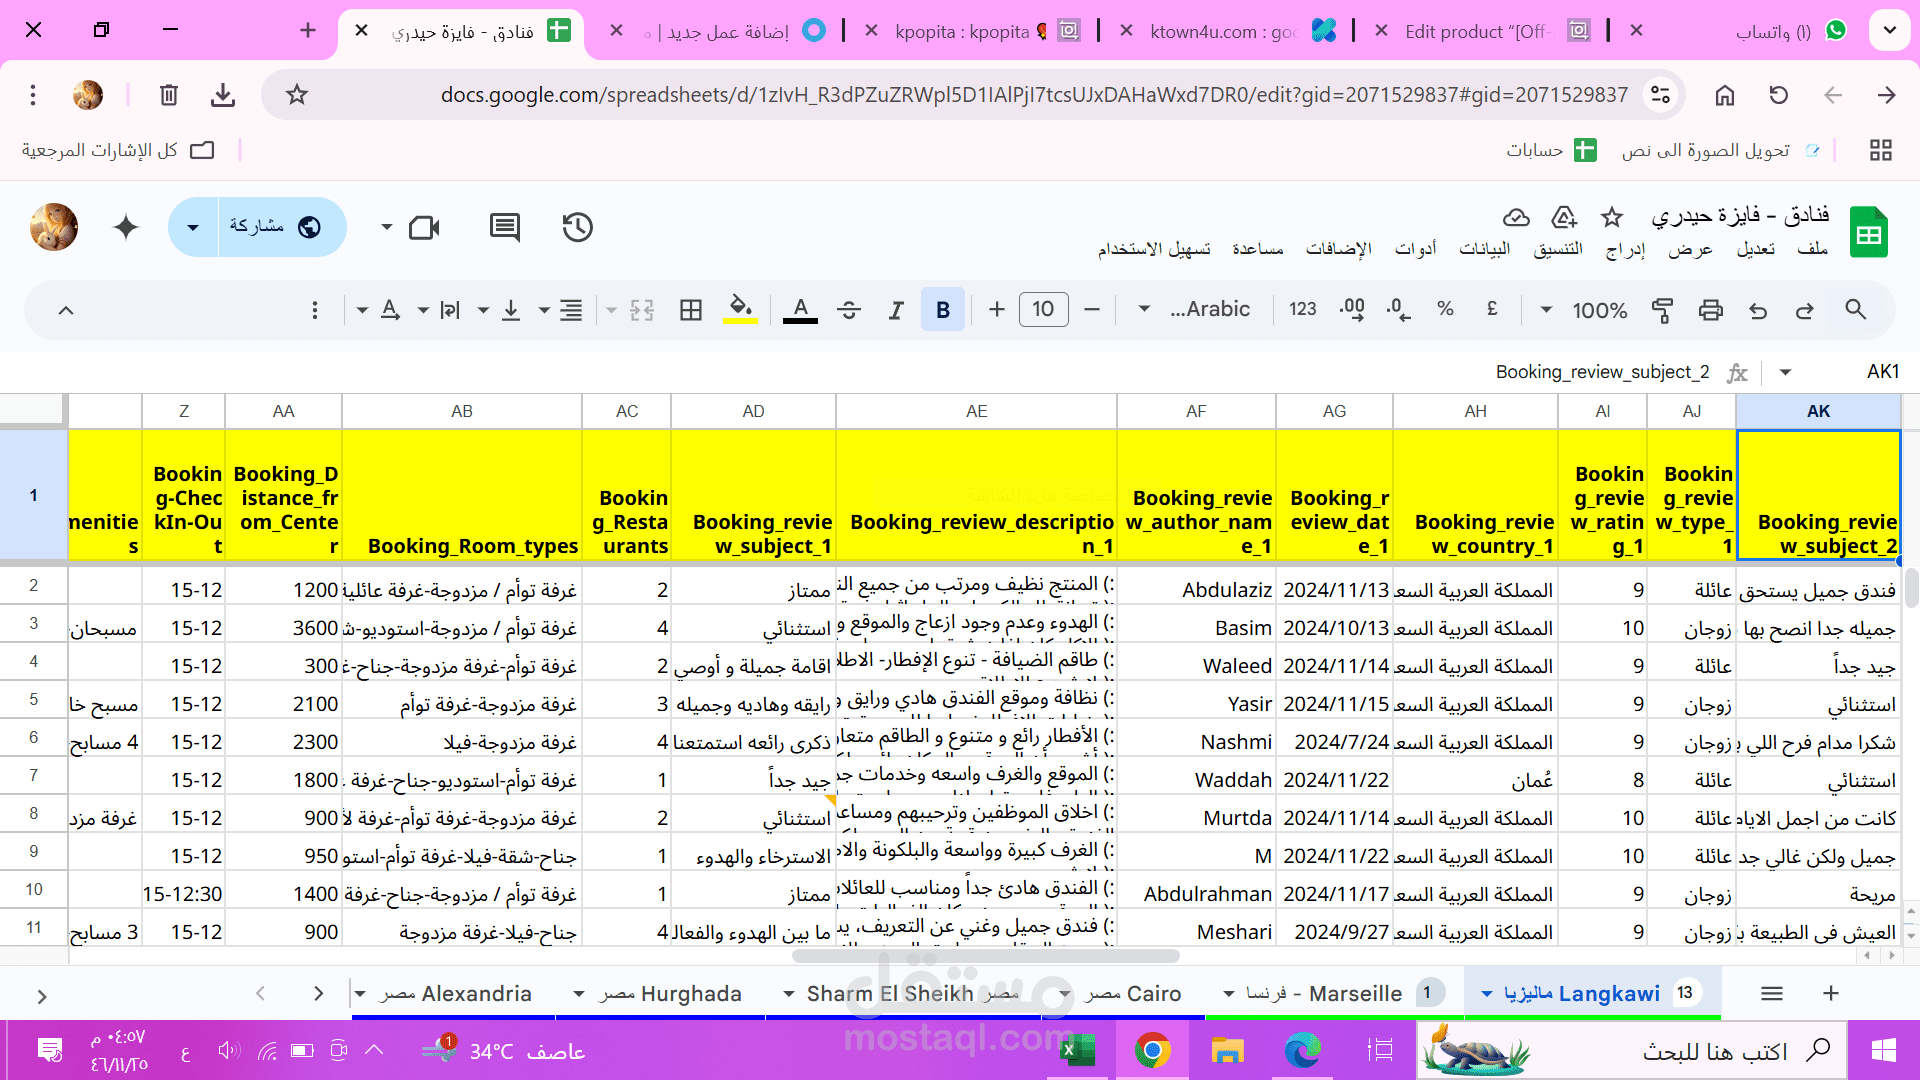Open the Windows Start menu

point(1883,1051)
